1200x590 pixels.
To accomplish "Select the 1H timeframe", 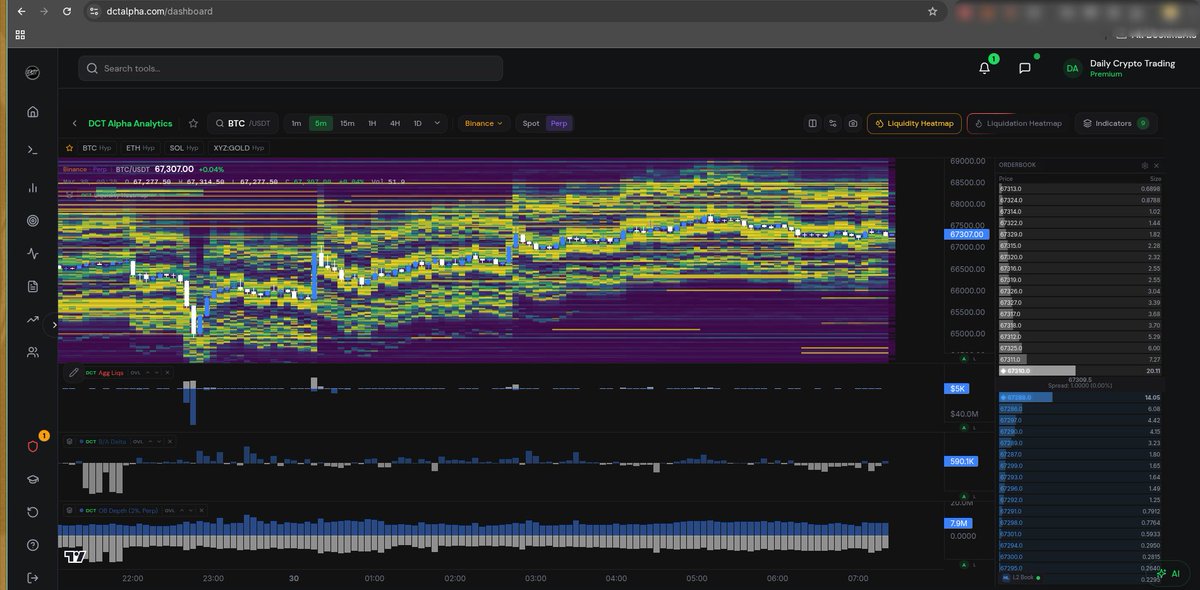I will [x=372, y=123].
